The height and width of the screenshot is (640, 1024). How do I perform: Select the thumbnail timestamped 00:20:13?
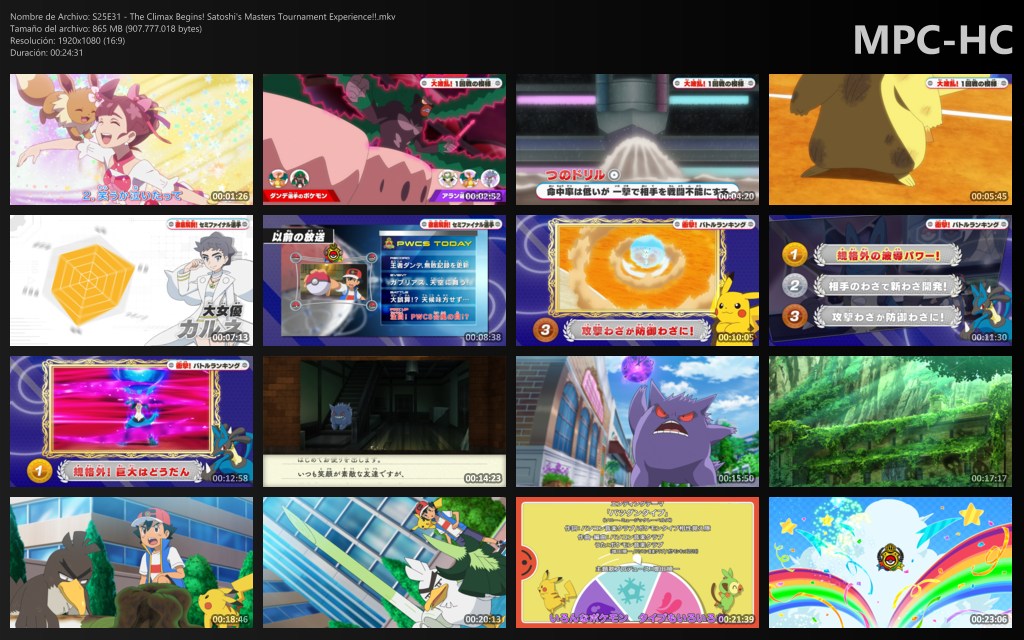pyautogui.click(x=384, y=562)
